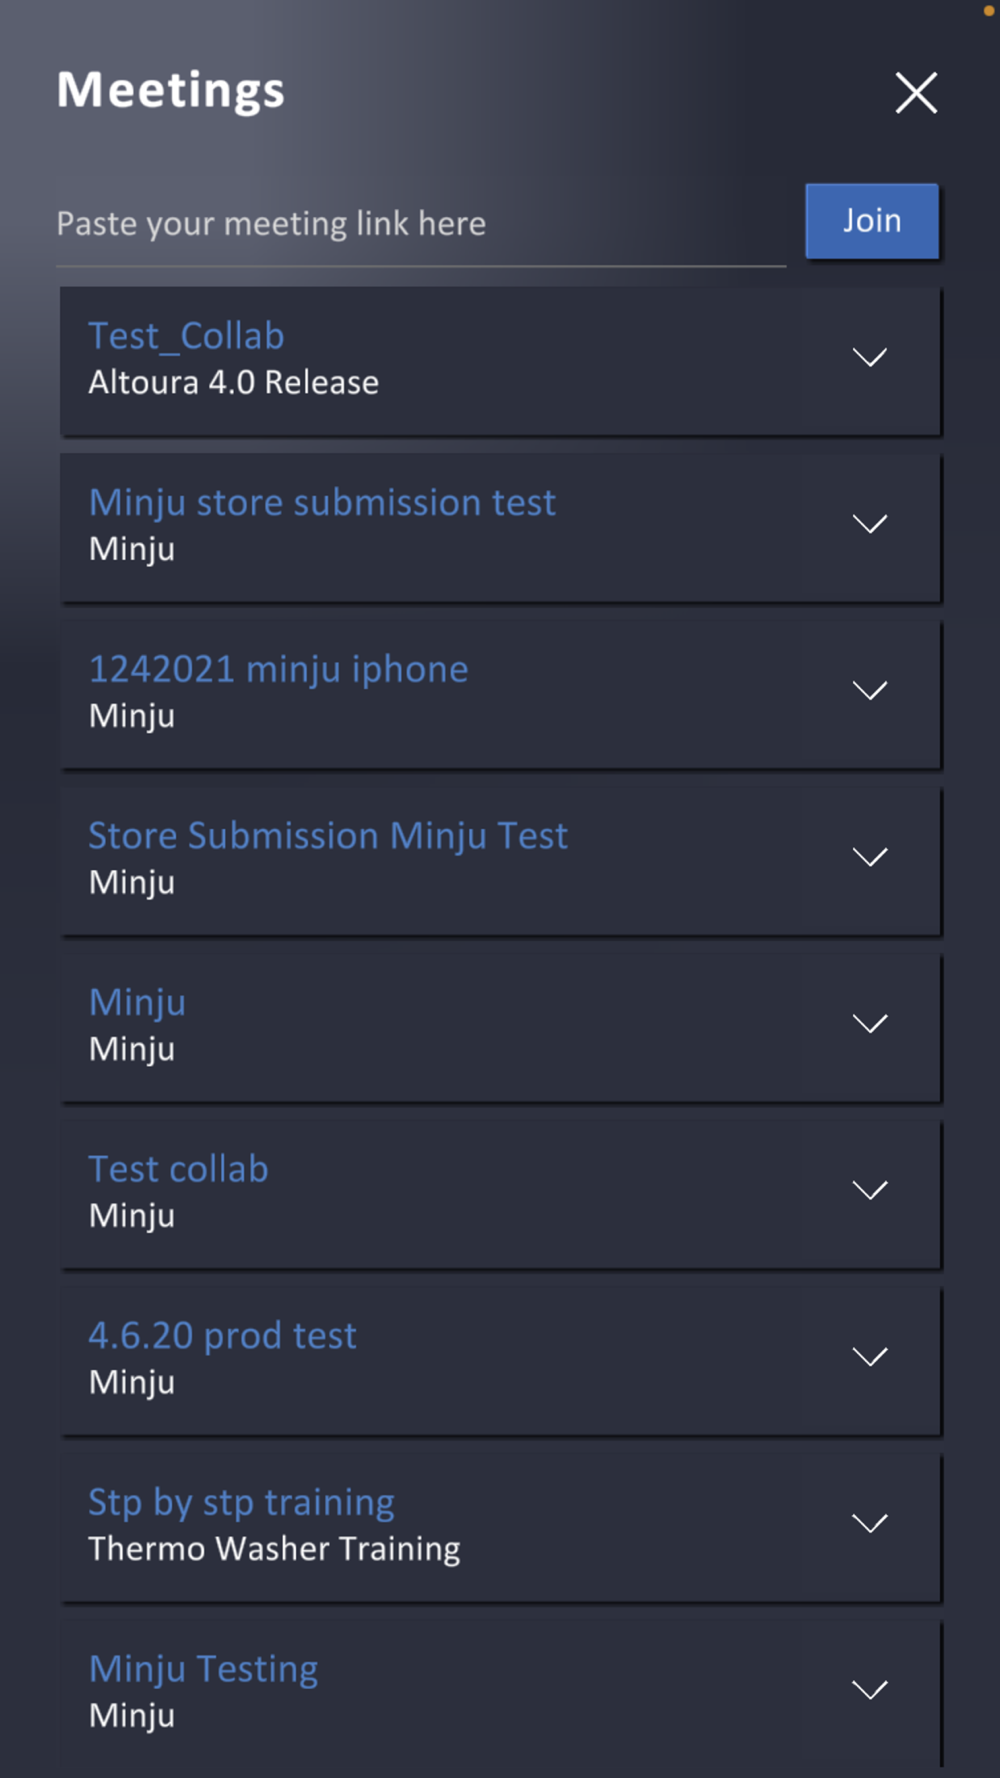Expand the Test_Collab meeting chevron
This screenshot has width=1000, height=1778.
point(870,358)
